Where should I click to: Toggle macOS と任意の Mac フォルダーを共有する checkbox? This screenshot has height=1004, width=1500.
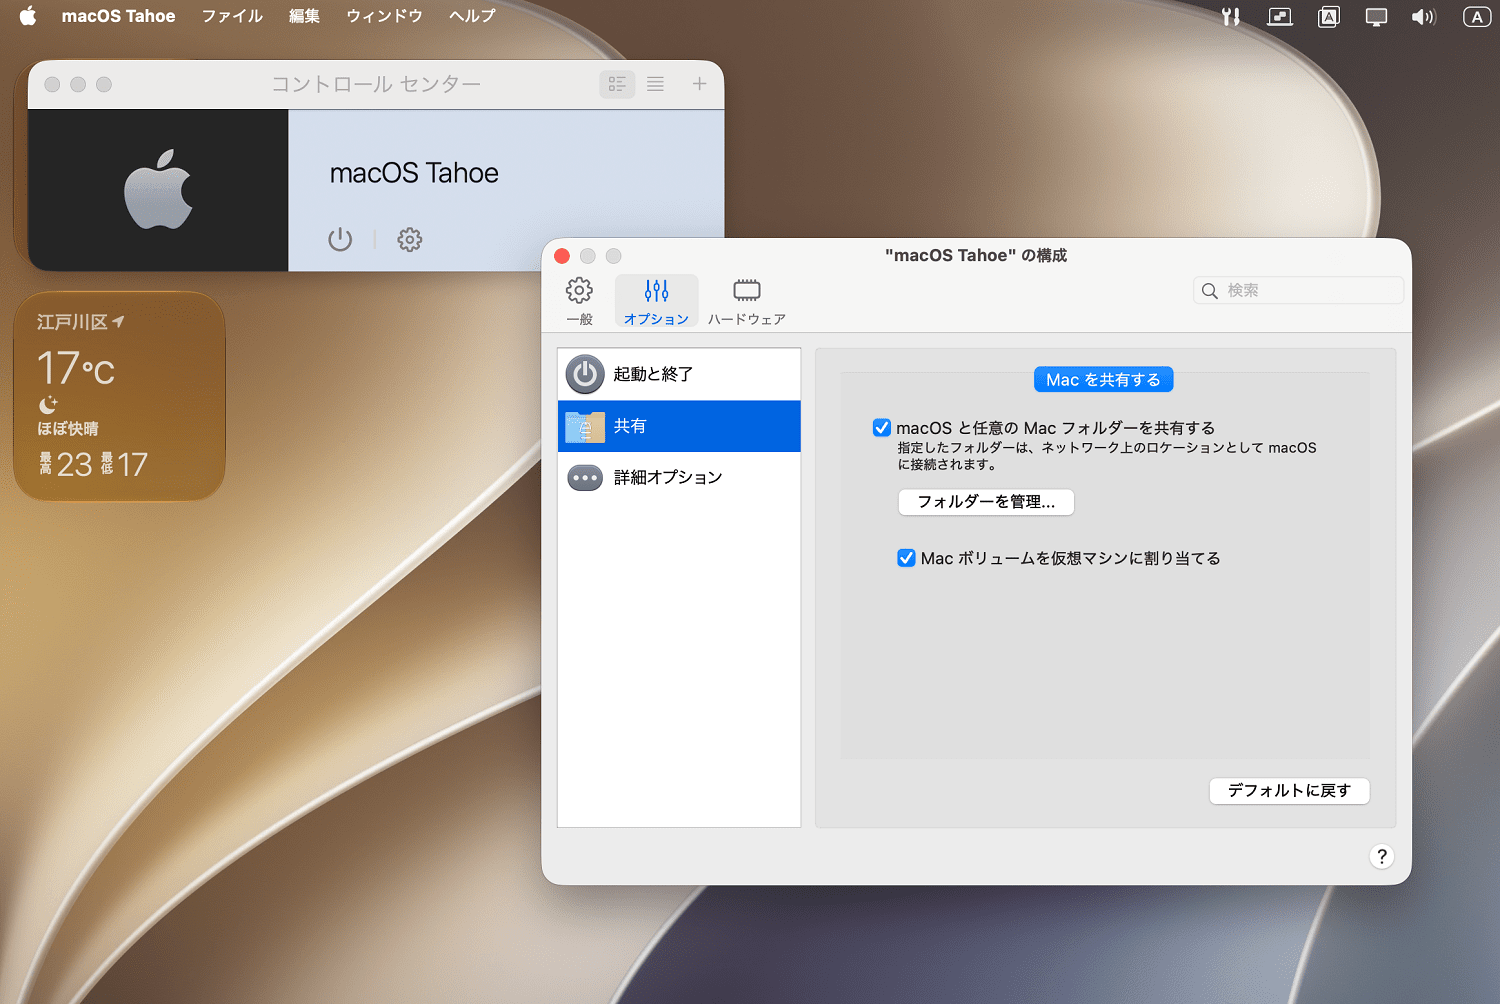click(882, 428)
